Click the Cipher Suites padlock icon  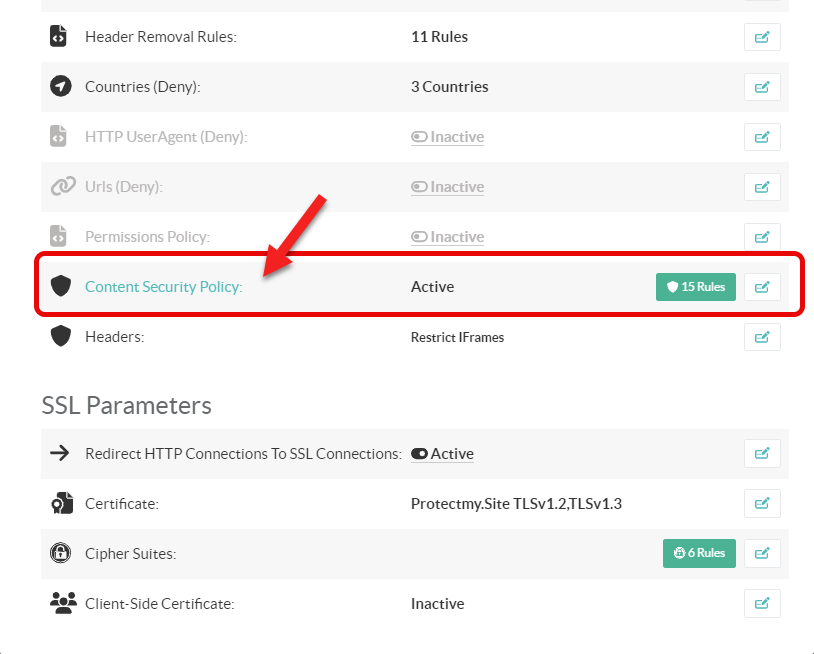61,553
